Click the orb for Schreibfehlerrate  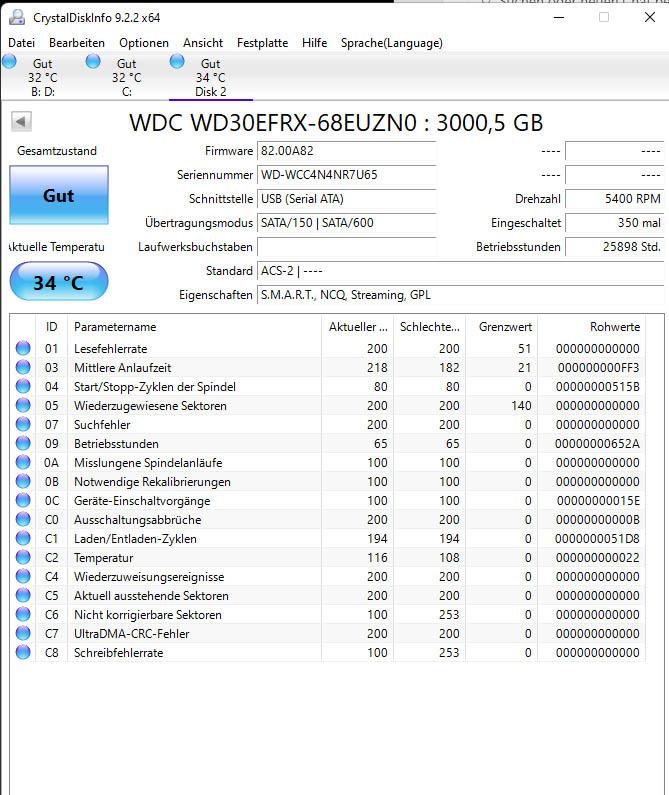click(23, 653)
